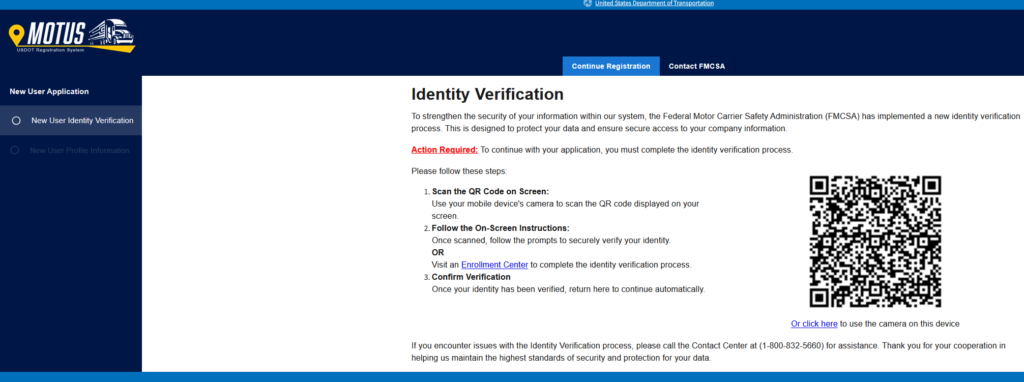Image resolution: width=1024 pixels, height=382 pixels.
Task: Open the Enrollment Center link
Action: 494,265
